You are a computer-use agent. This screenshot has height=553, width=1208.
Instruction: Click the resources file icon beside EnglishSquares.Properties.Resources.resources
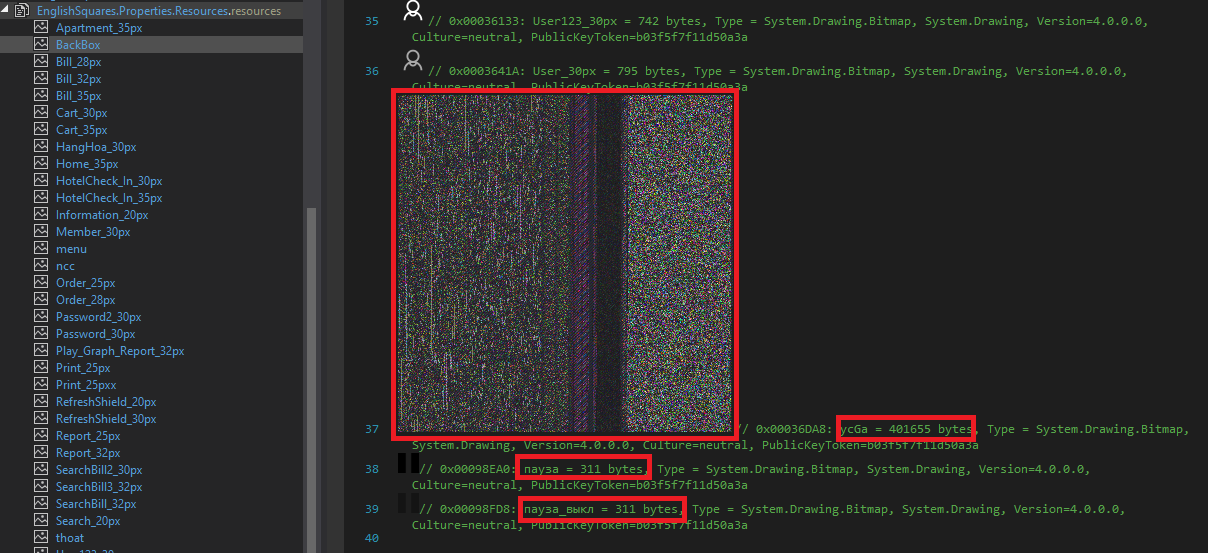tap(21, 11)
